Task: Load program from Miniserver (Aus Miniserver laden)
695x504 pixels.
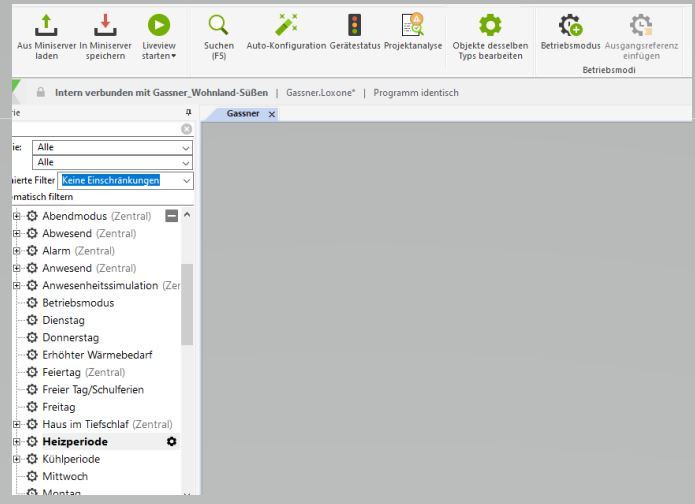Action: (47, 37)
